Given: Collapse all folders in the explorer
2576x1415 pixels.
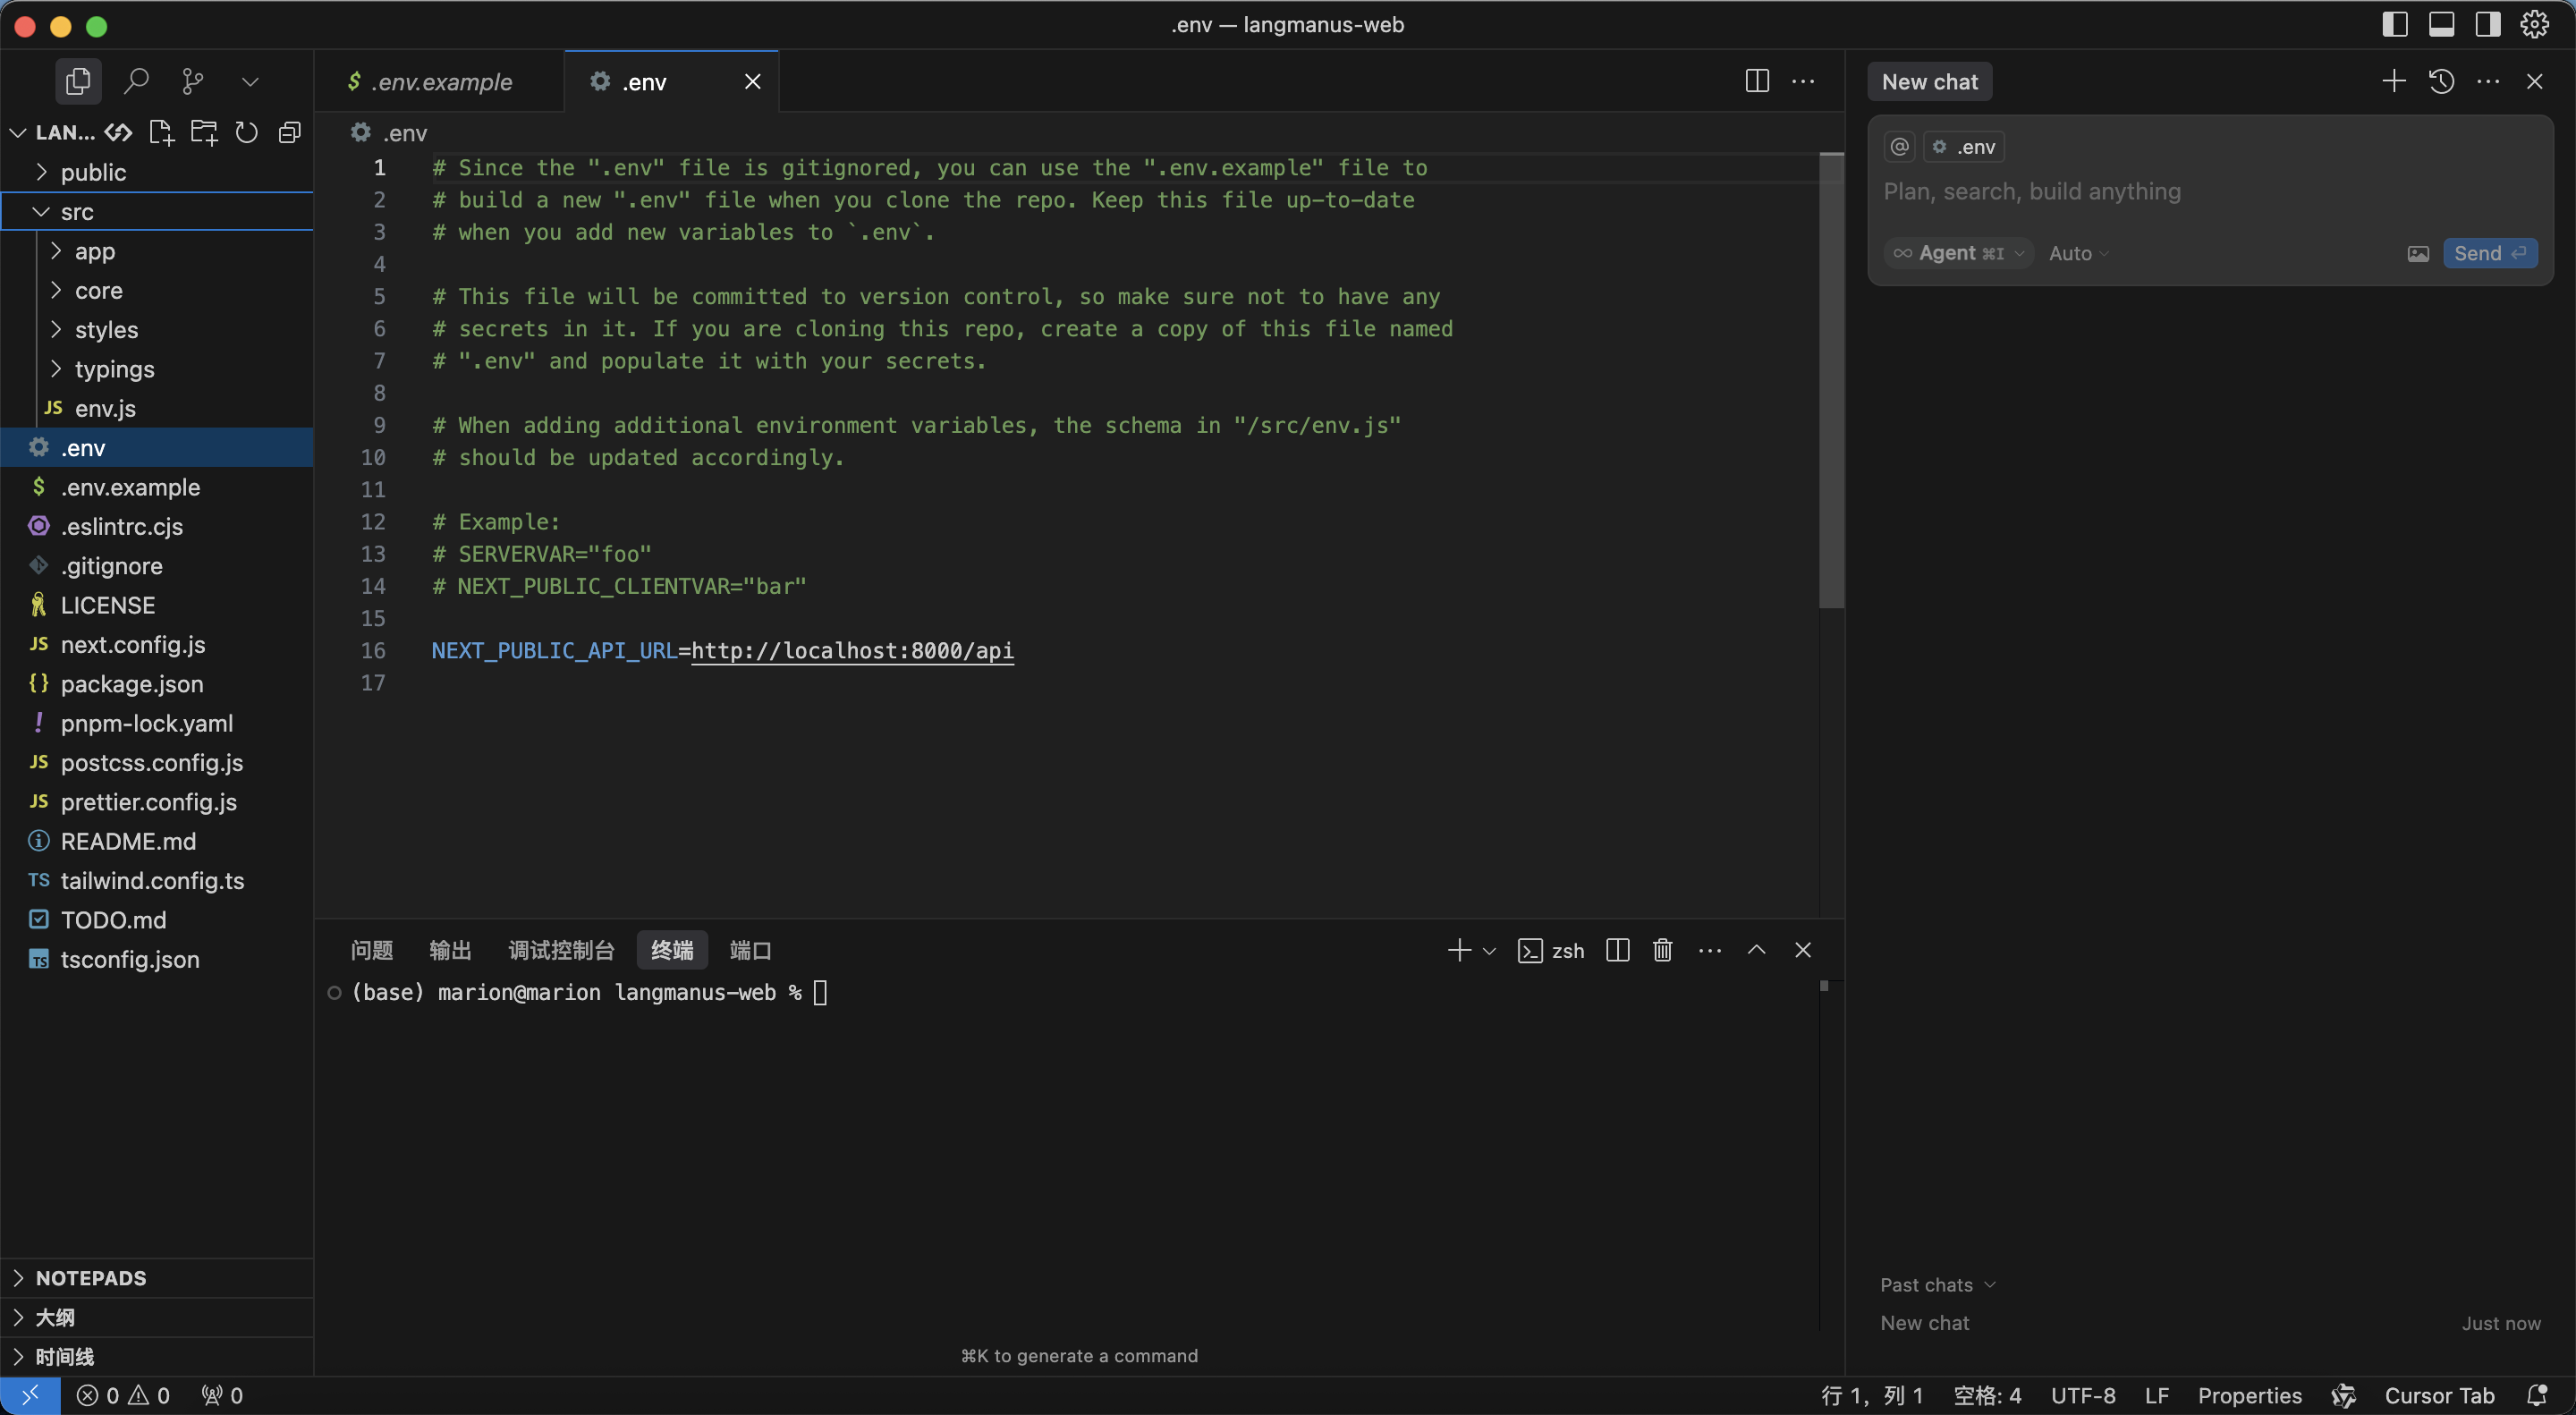Looking at the screenshot, I should (290, 132).
